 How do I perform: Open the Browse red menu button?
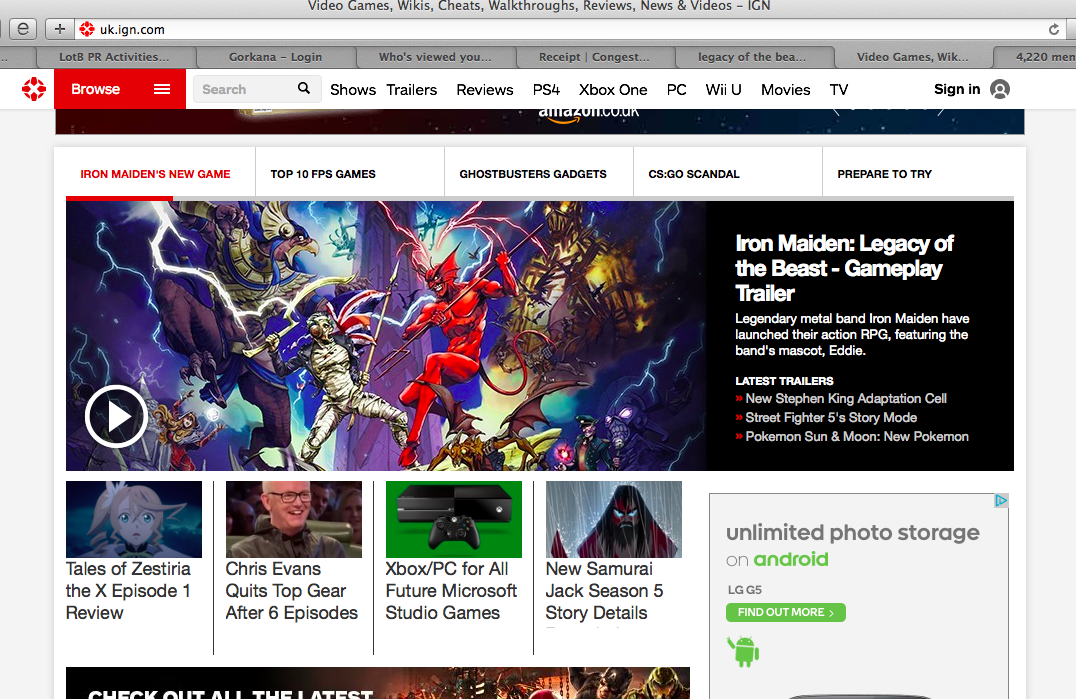point(120,89)
